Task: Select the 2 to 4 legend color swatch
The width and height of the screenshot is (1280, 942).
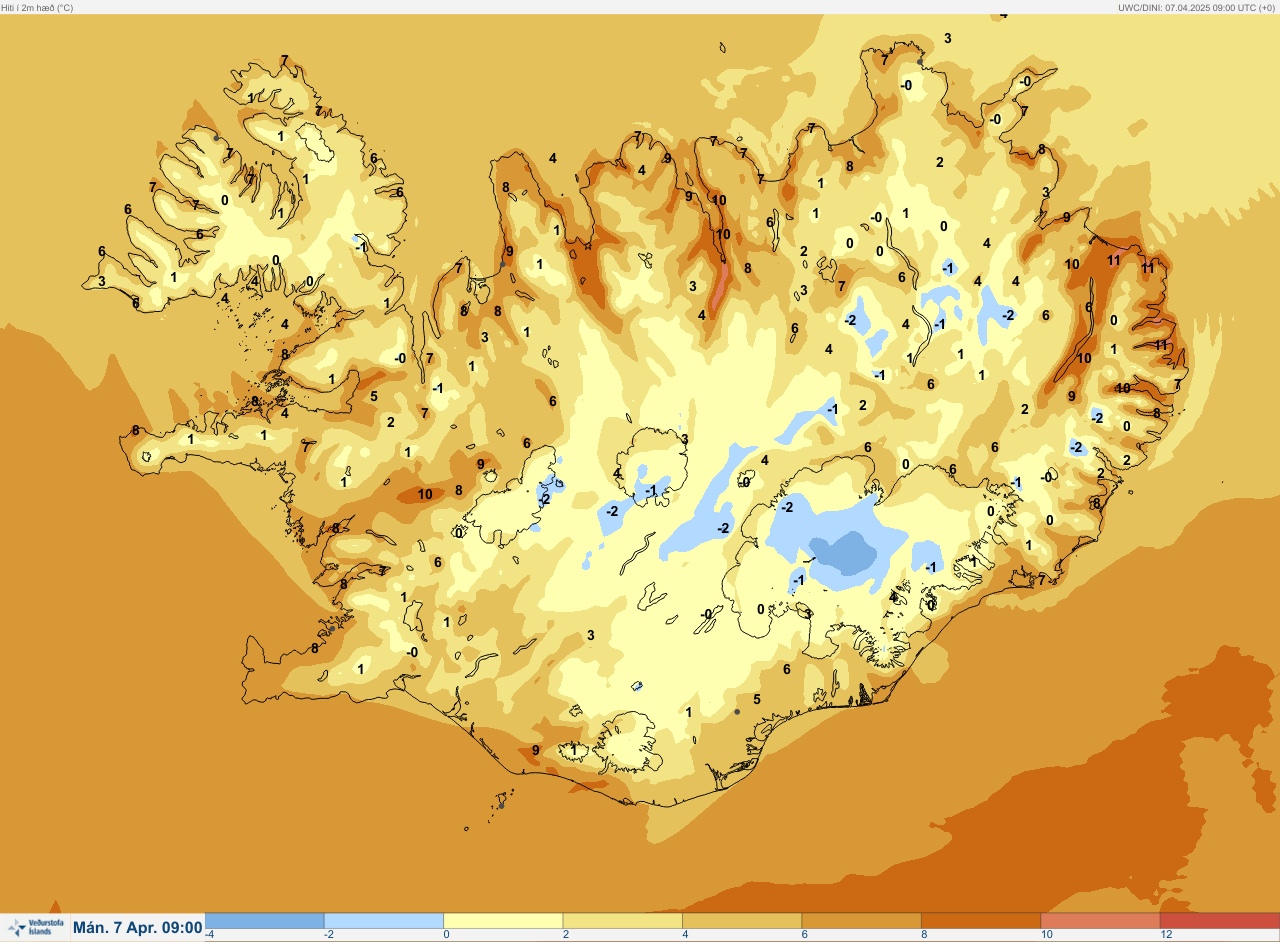Action: pos(622,920)
